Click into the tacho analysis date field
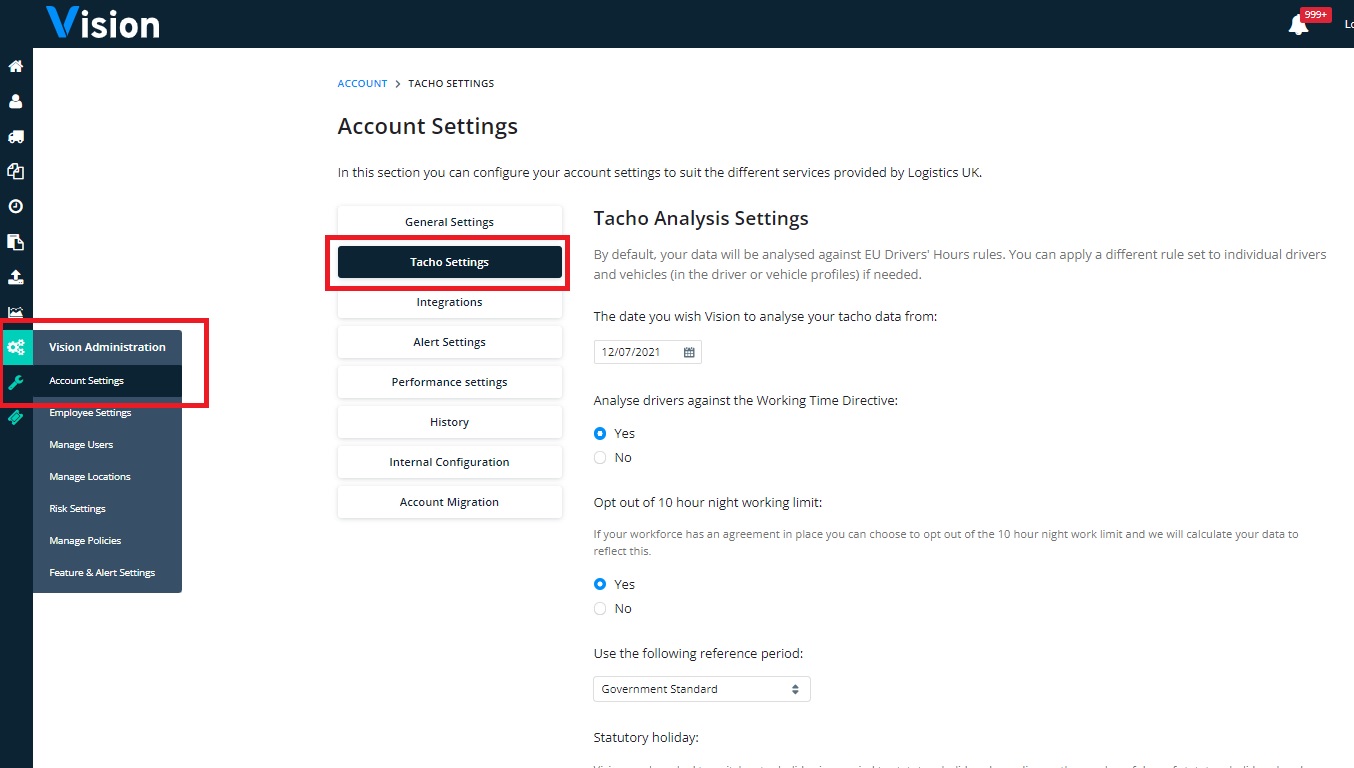The height and width of the screenshot is (768, 1354). click(648, 352)
